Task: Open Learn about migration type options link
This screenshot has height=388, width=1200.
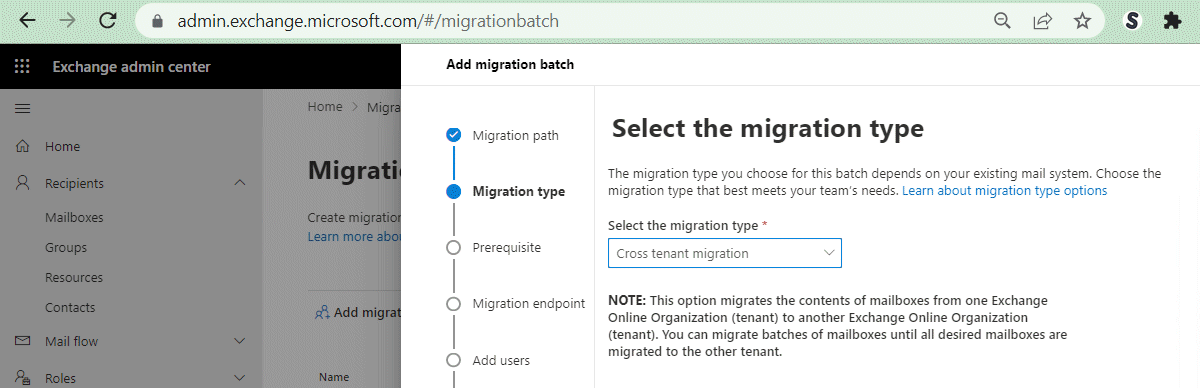Action: (1004, 190)
